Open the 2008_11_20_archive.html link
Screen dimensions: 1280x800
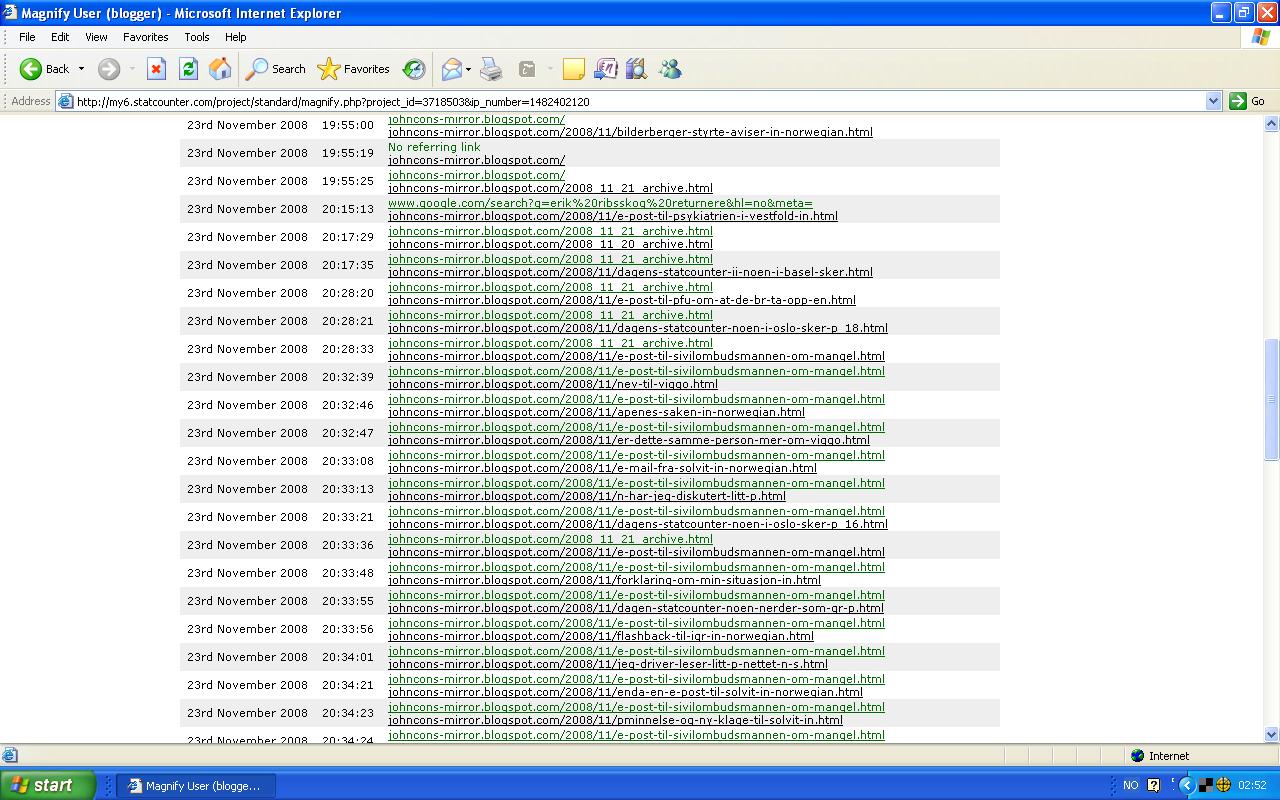[x=550, y=244]
